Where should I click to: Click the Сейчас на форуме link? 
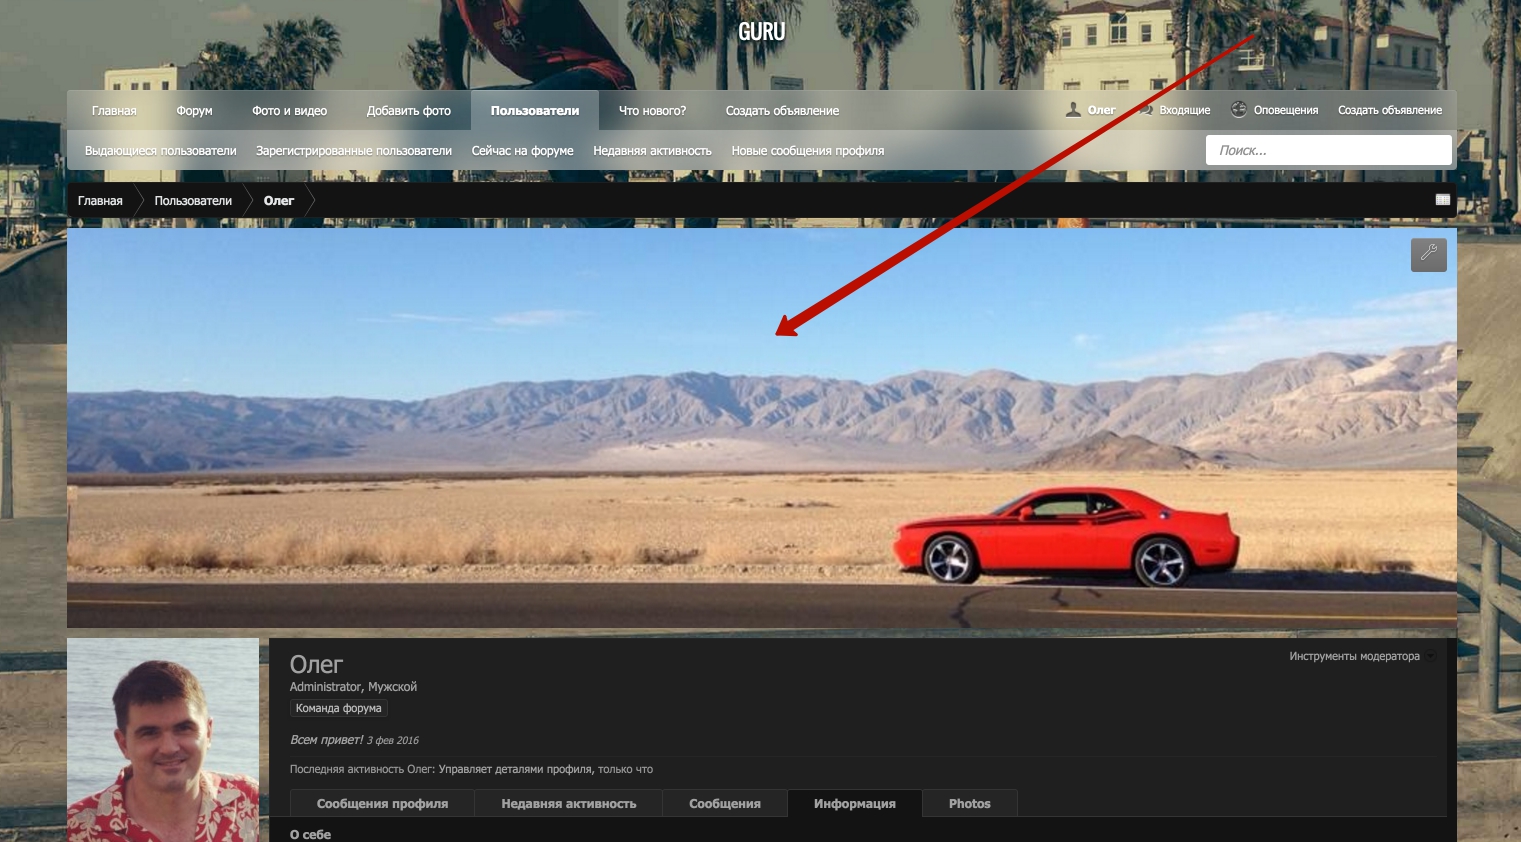coord(522,151)
